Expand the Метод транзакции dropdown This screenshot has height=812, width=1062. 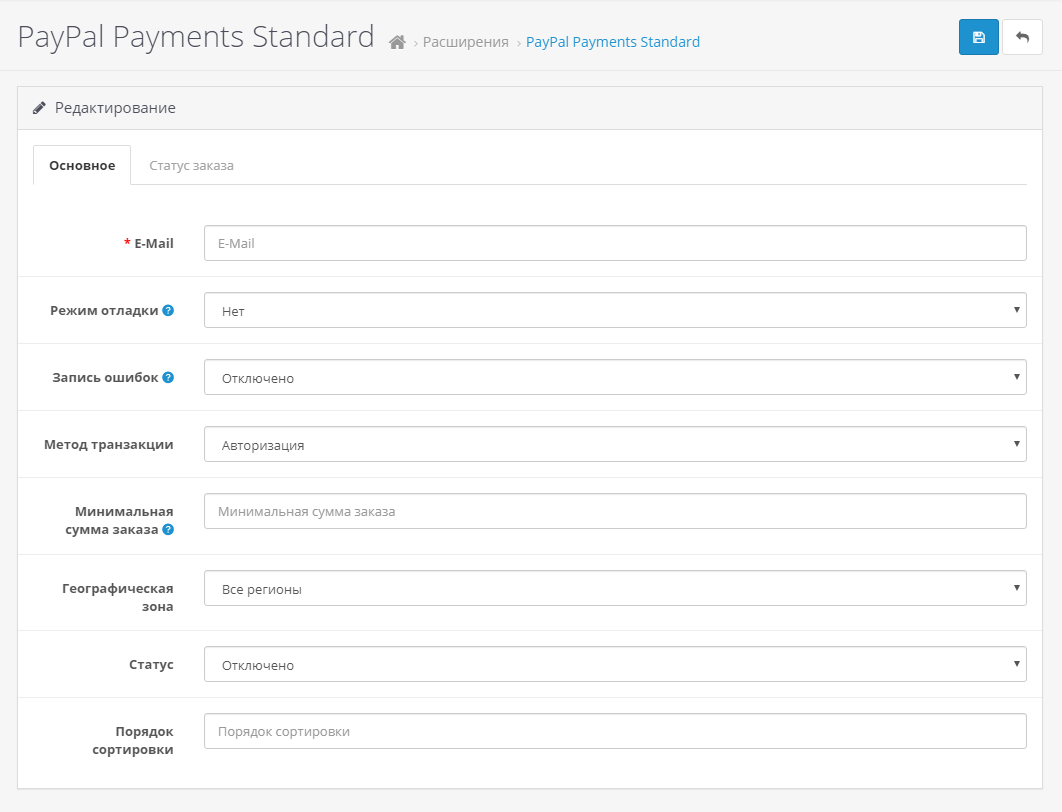pyautogui.click(x=615, y=444)
